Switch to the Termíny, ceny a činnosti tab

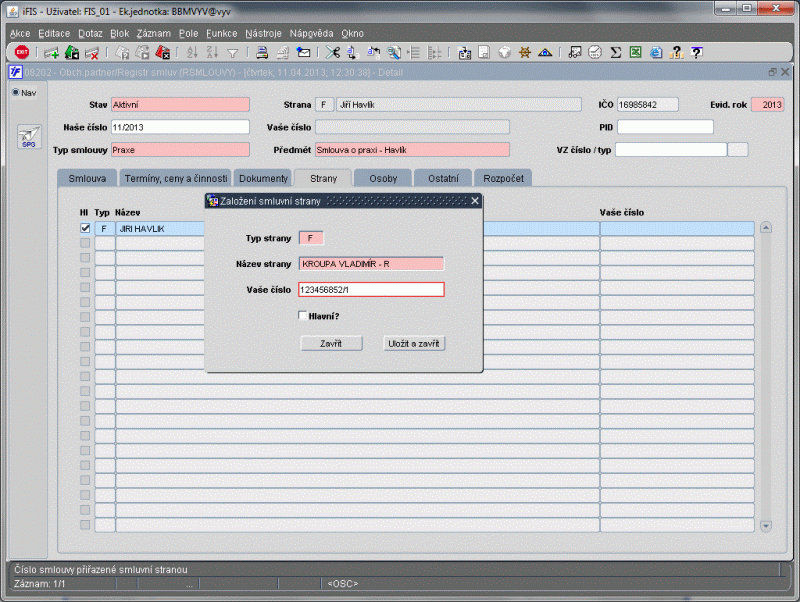click(x=176, y=178)
